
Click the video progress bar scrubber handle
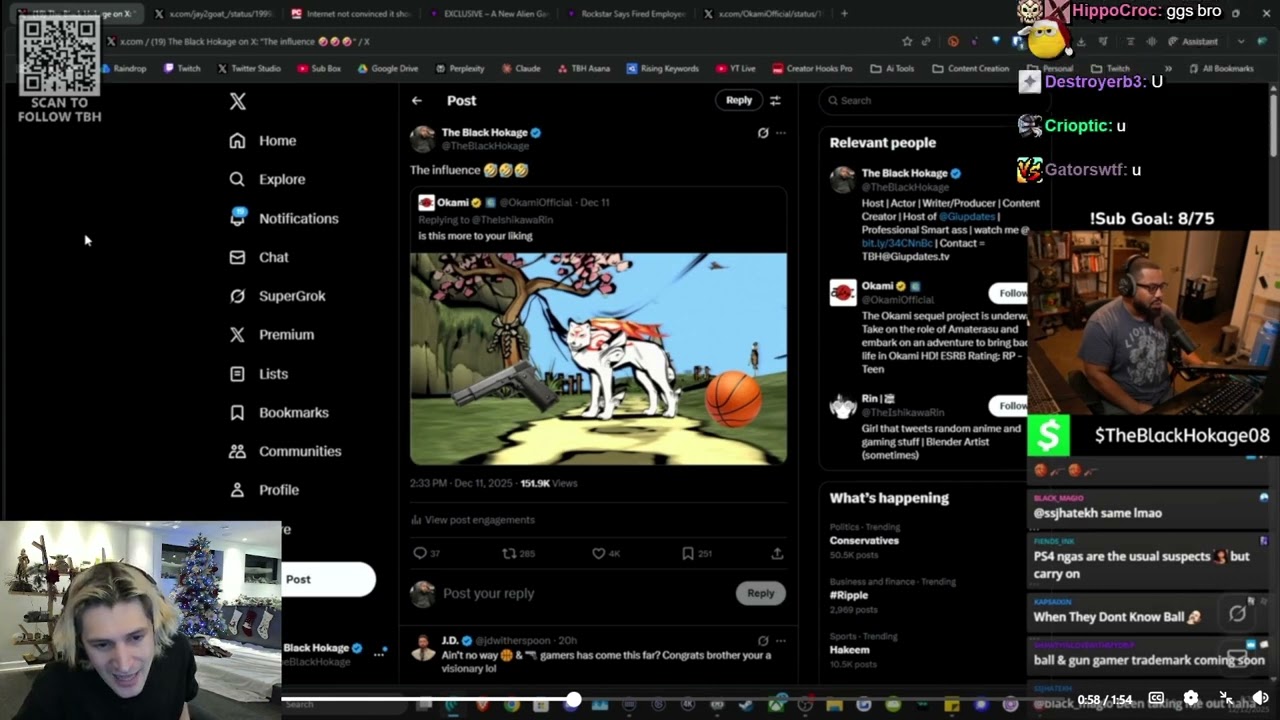pyautogui.click(x=573, y=700)
